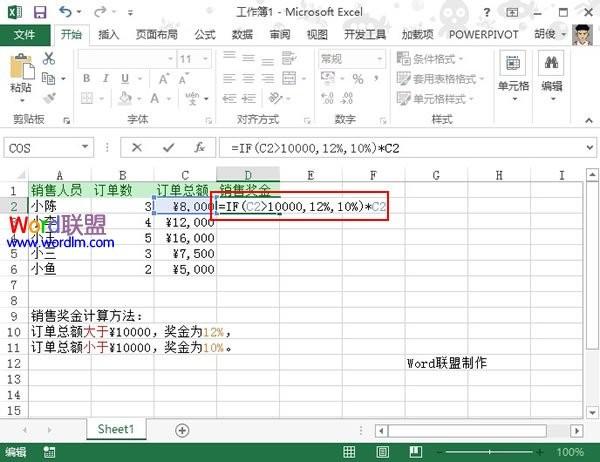The image size is (600, 462).
Task: Click the user account name 胡俊
Action: (545, 34)
